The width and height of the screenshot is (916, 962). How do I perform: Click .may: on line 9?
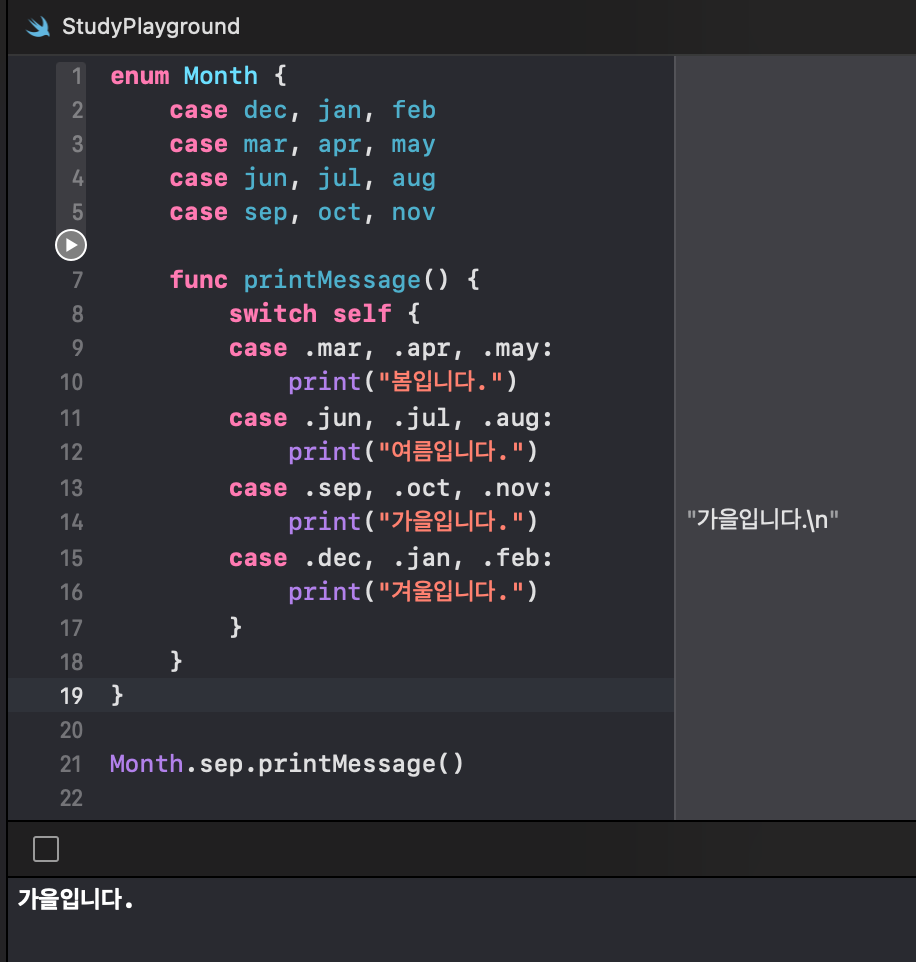(x=517, y=349)
